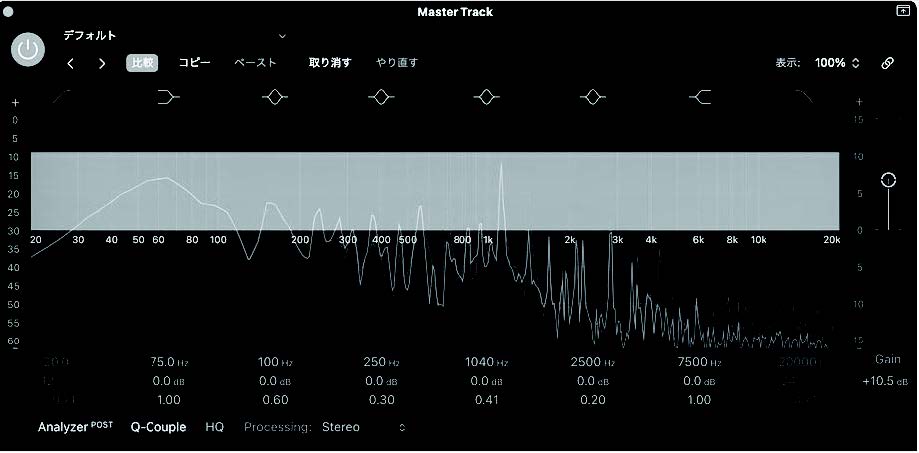Go to next preset with right arrow
Screen dimensions: 919x453
pos(102,63)
